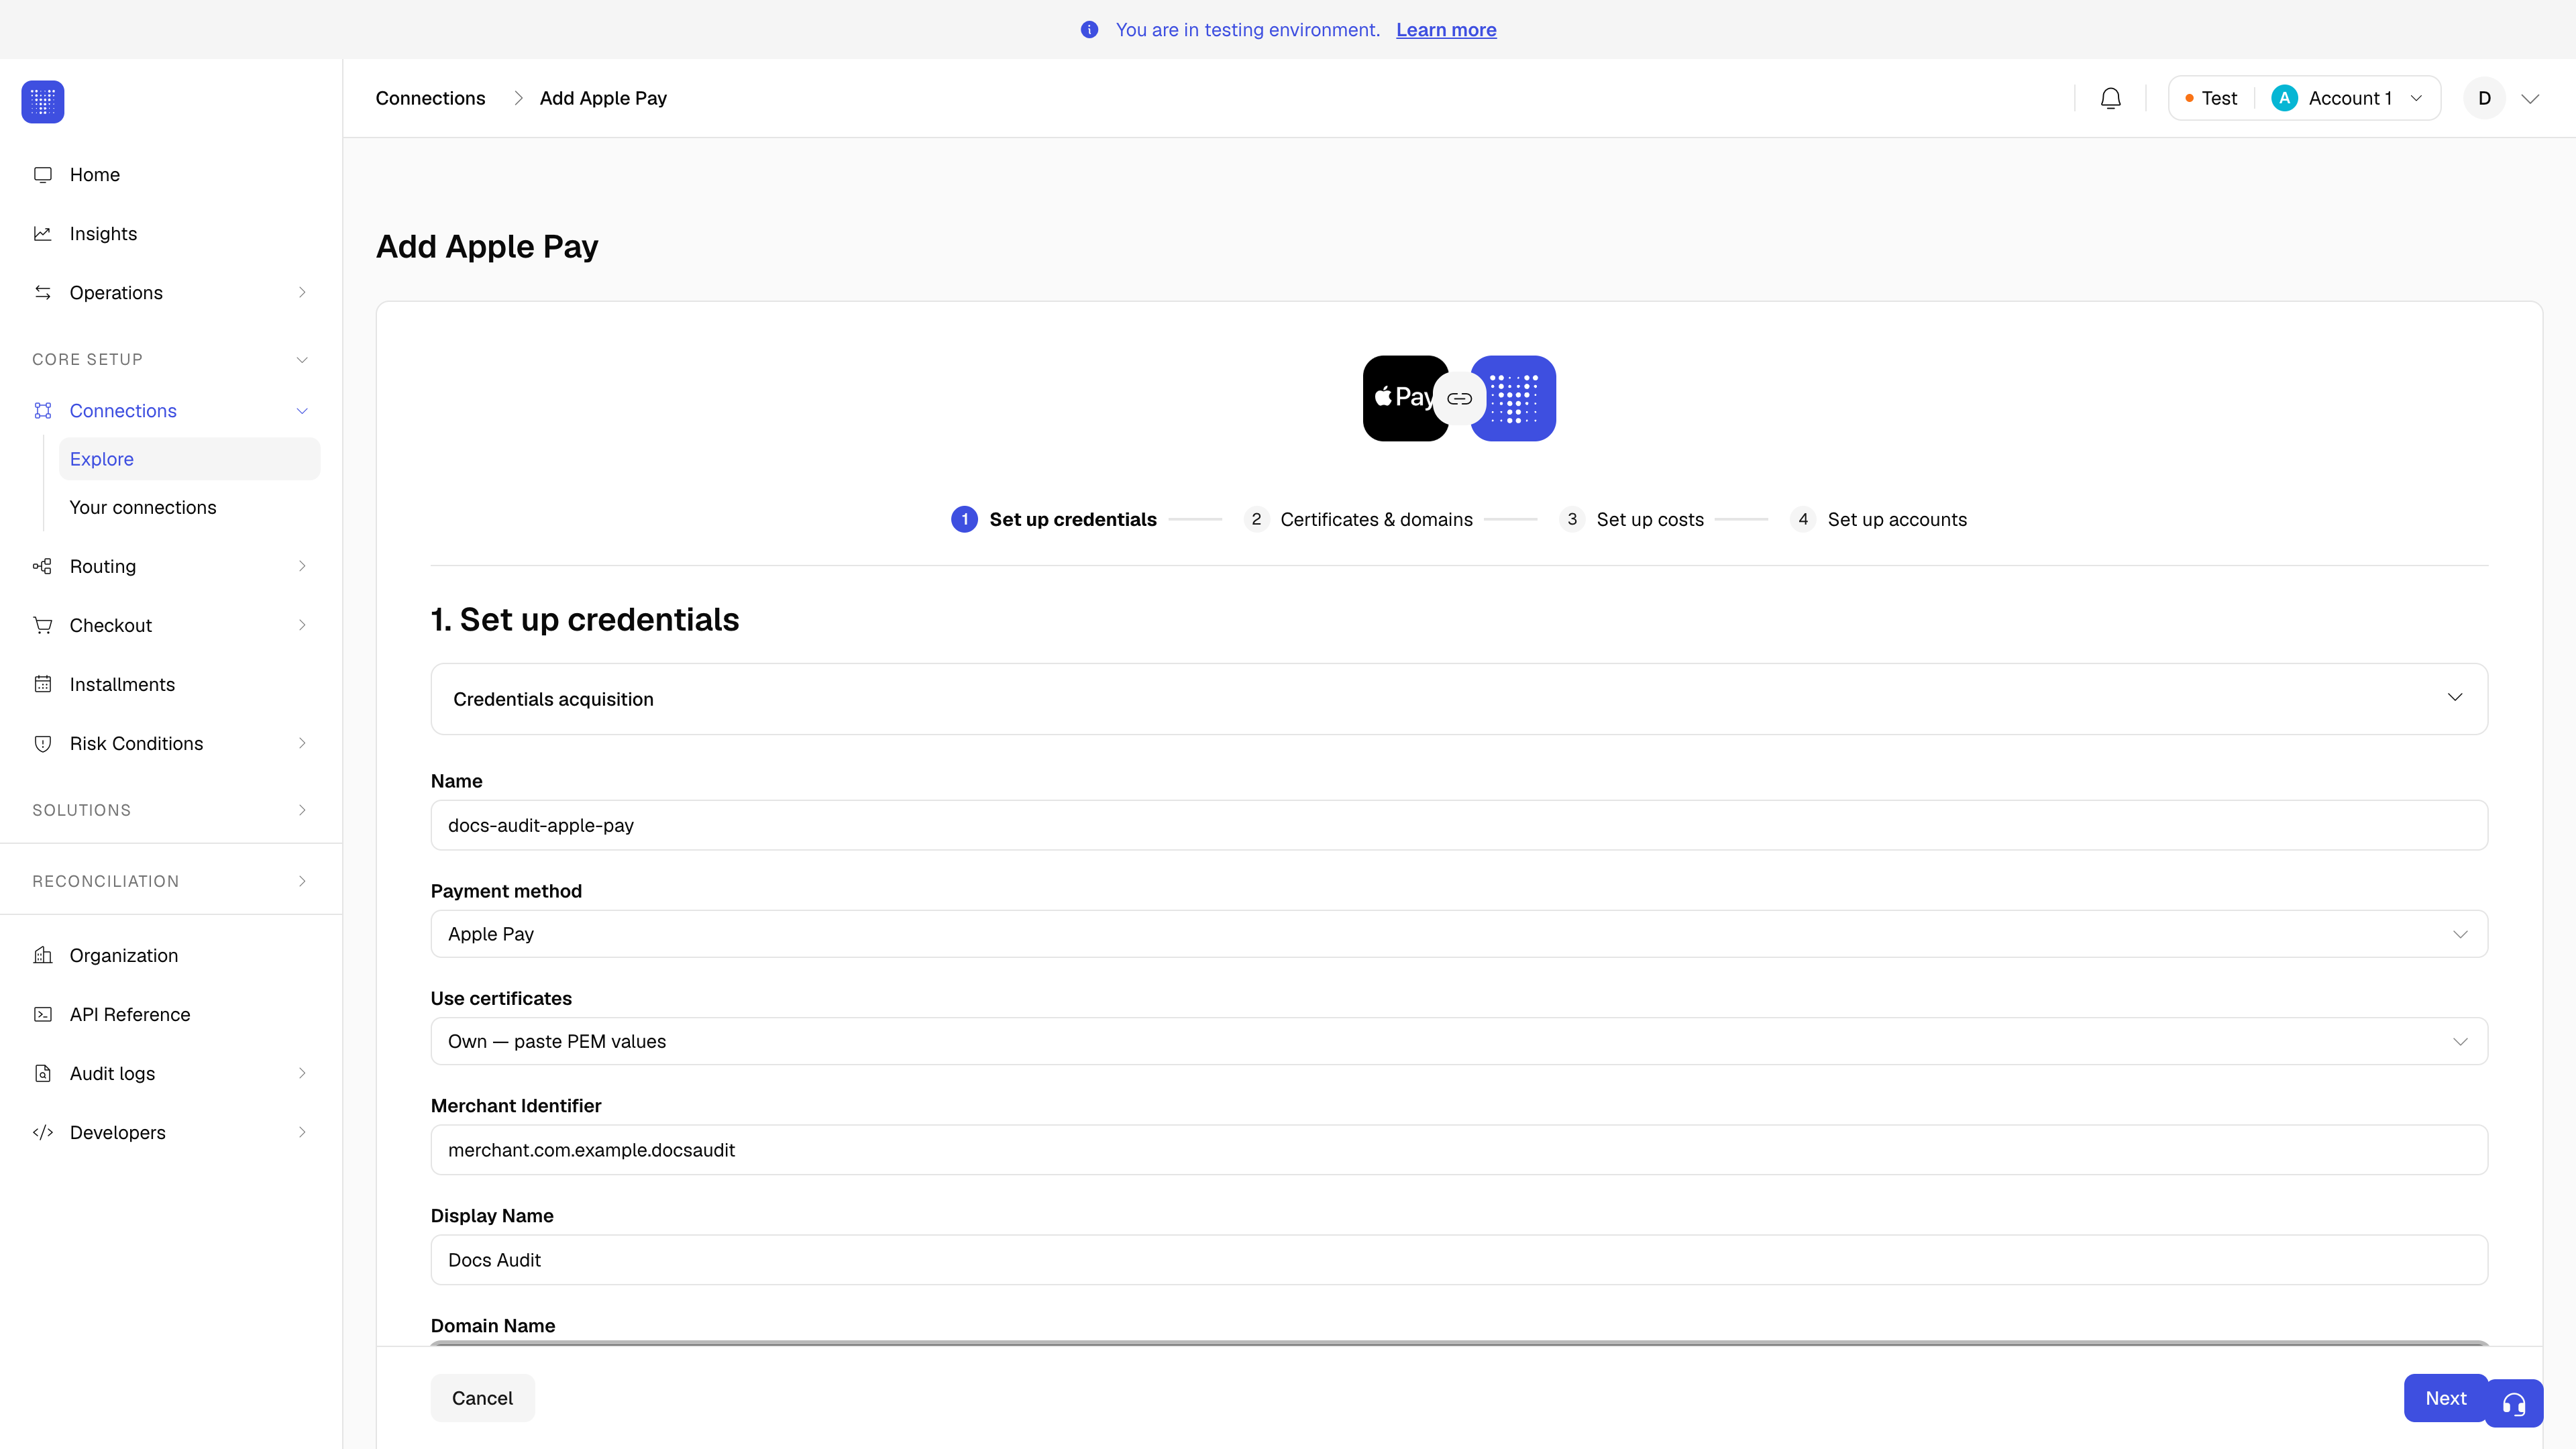Click the Cancel button
Image resolution: width=2576 pixels, height=1449 pixels.
pos(482,1398)
